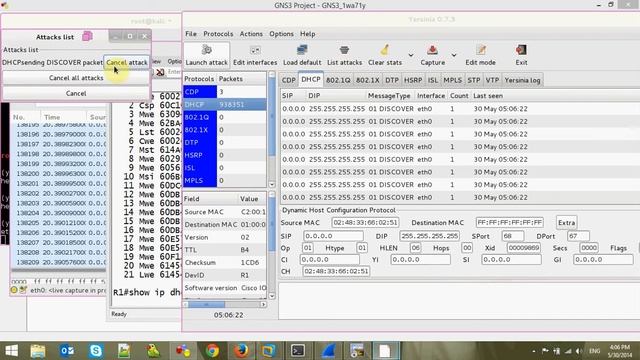Select the 802.1X protocol row
Screen dimensions: 640x360
pos(224,130)
